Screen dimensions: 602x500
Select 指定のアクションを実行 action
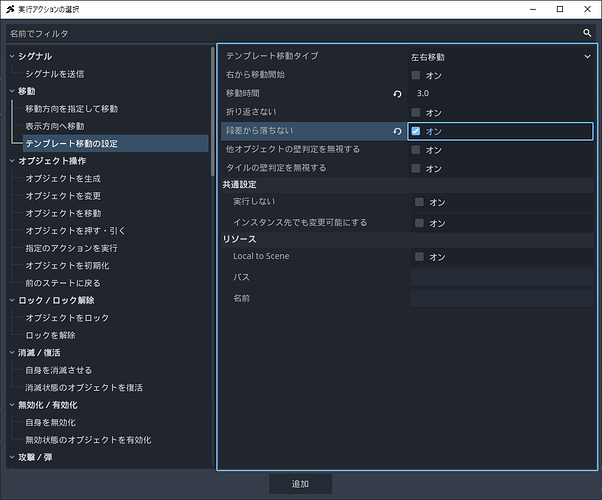pos(71,248)
